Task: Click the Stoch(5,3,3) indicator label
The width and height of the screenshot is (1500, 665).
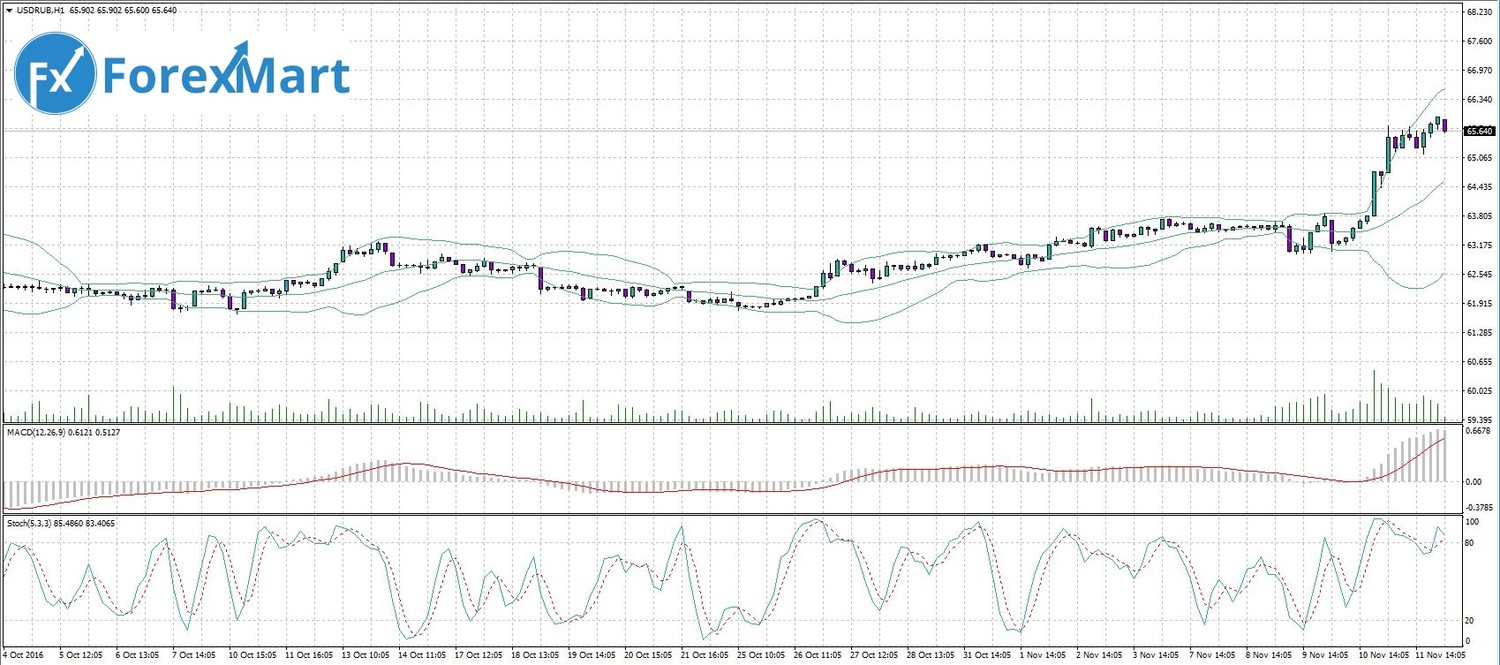Action: coord(32,523)
